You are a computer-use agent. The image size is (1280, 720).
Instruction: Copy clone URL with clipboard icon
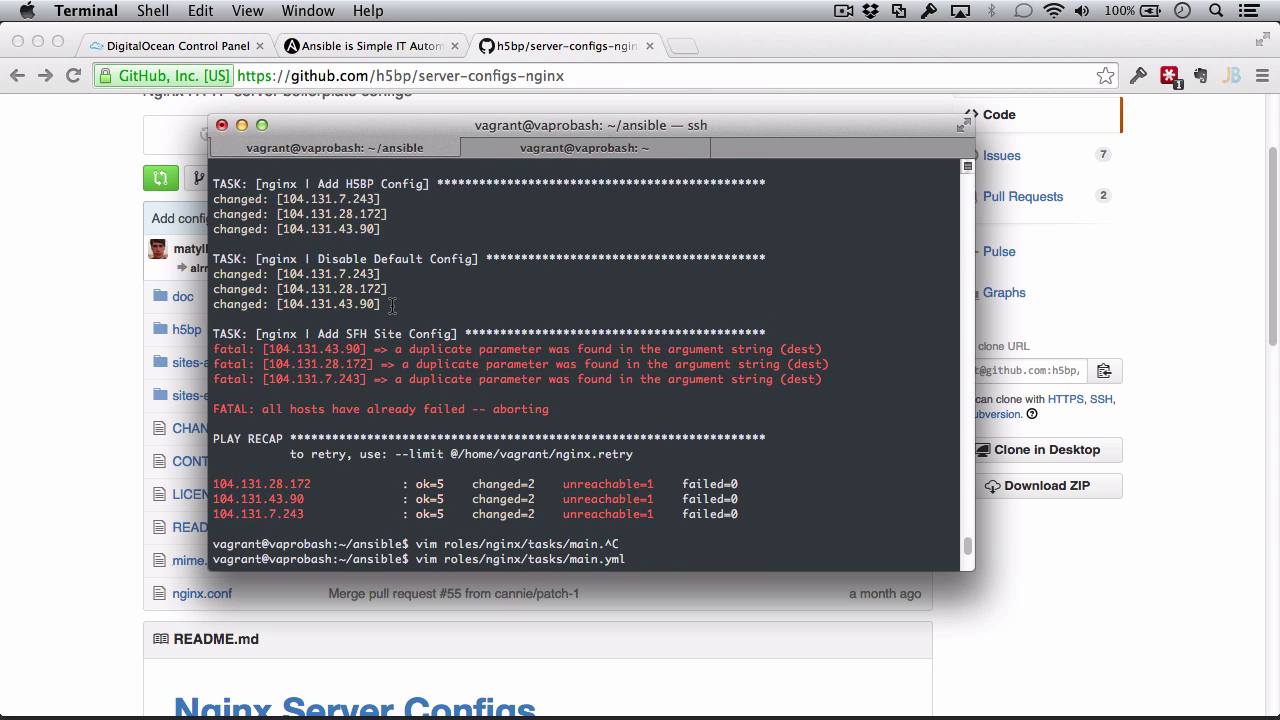pyautogui.click(x=1104, y=370)
